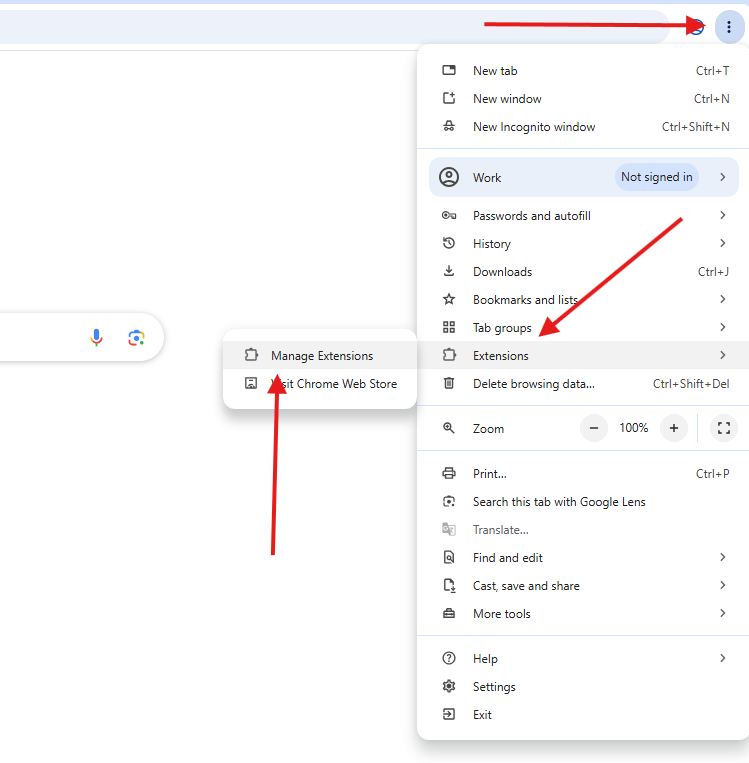This screenshot has width=749, height=763.
Task: Click the Zoom magnifier icon
Action: [449, 428]
